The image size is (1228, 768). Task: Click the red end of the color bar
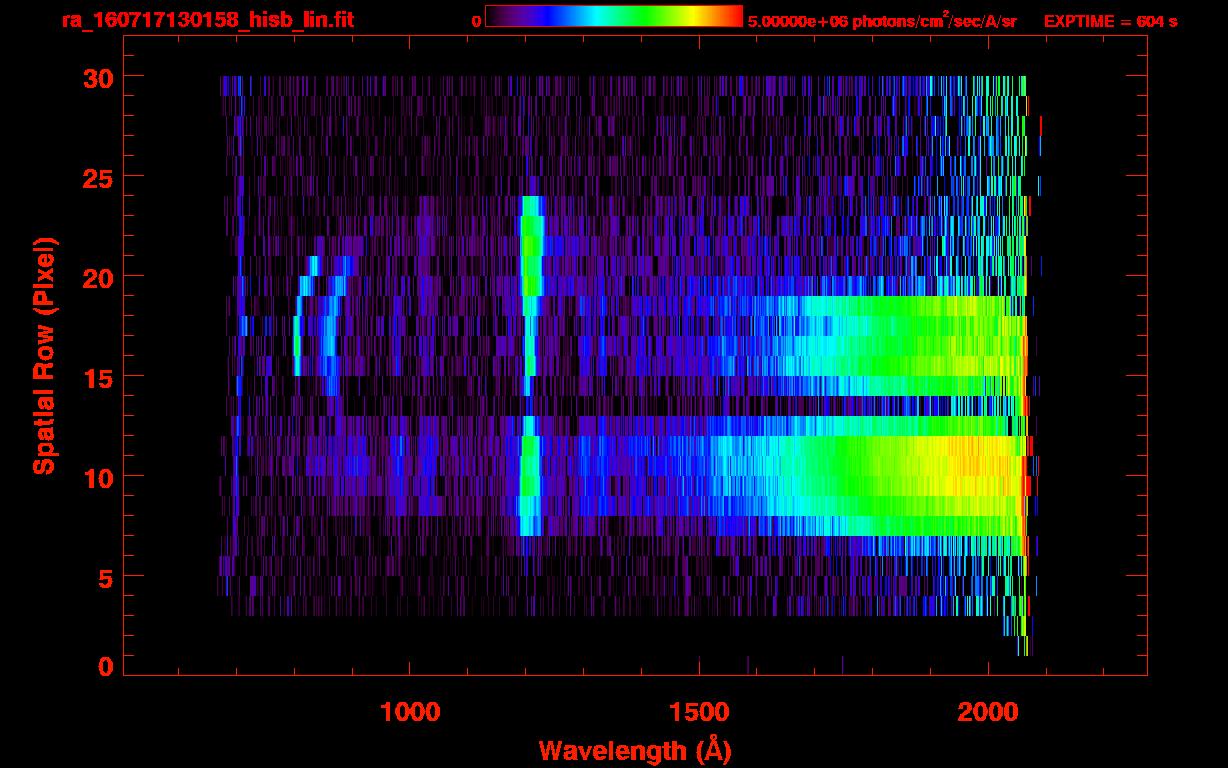click(x=733, y=16)
